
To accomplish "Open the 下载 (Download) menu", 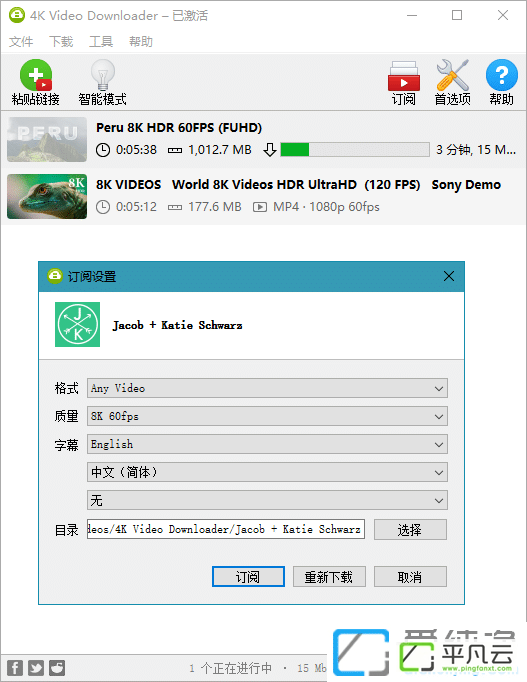I will [61, 42].
